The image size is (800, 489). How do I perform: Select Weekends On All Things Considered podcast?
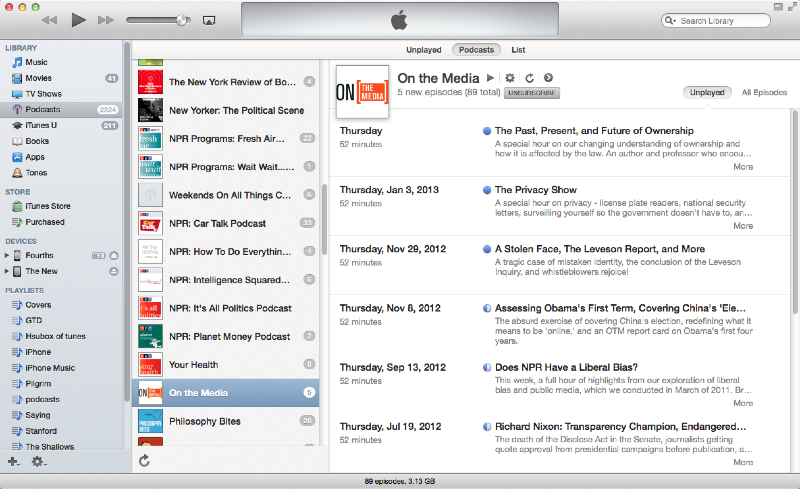pyautogui.click(x=226, y=195)
